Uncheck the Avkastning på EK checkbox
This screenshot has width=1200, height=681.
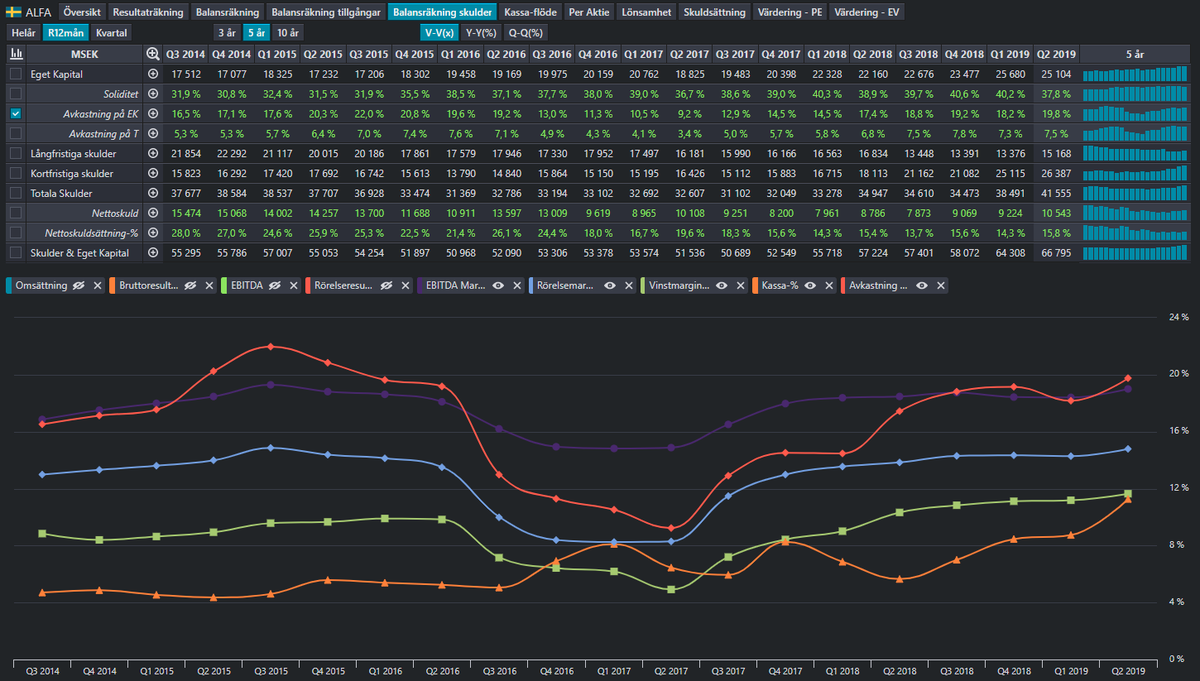[x=15, y=113]
